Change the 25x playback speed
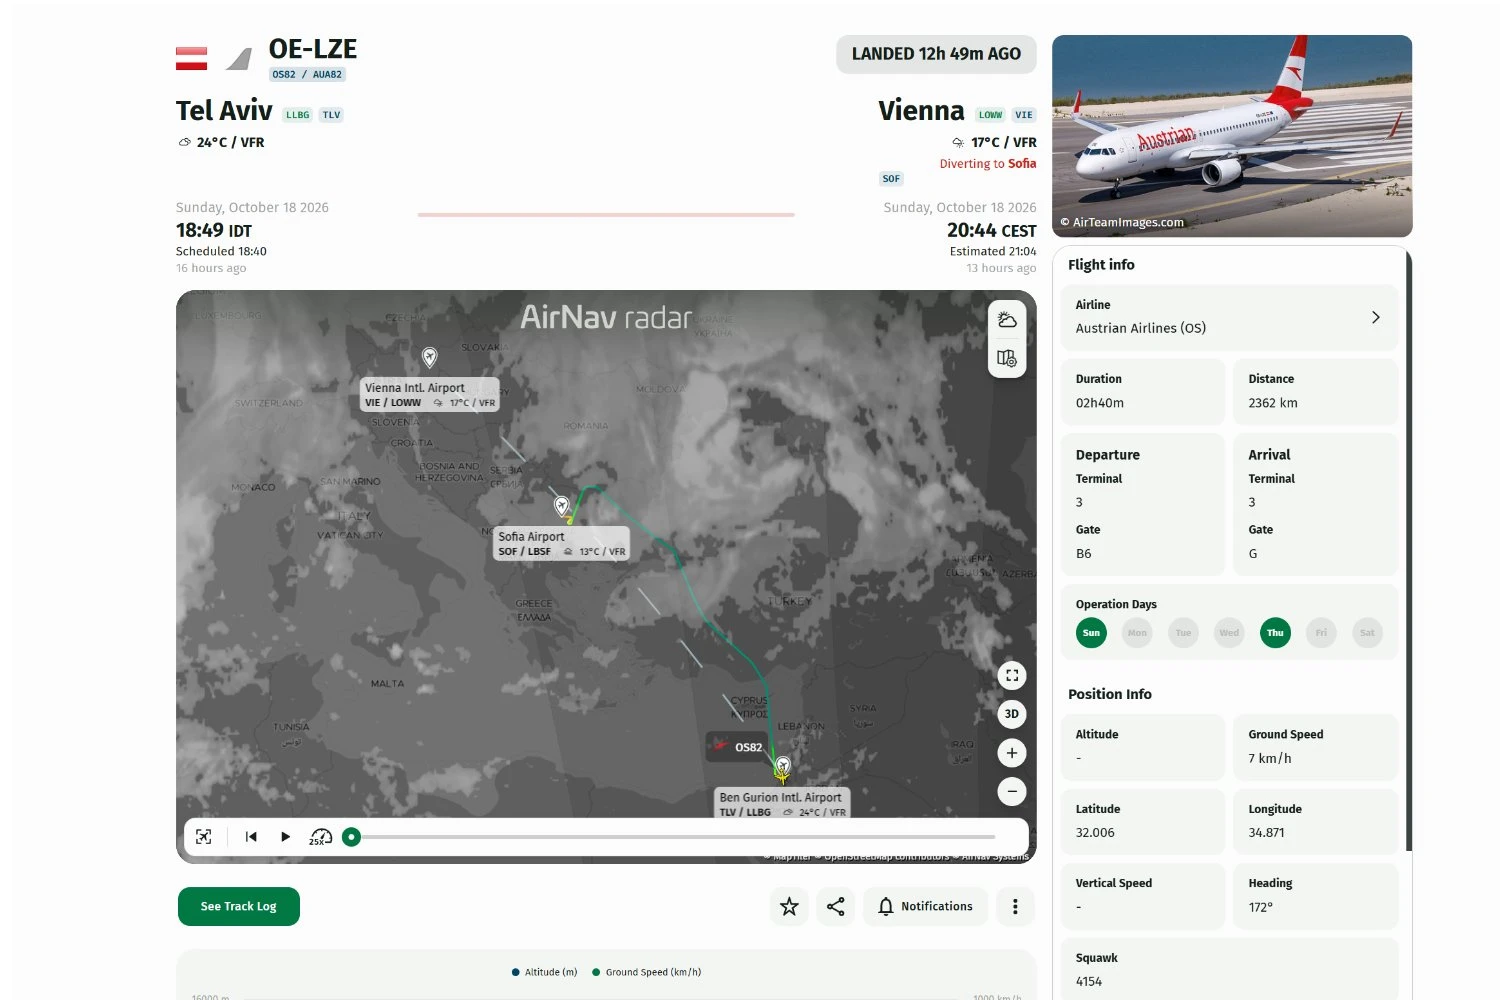Screen dimensions: 1500x1000 pyautogui.click(x=321, y=837)
